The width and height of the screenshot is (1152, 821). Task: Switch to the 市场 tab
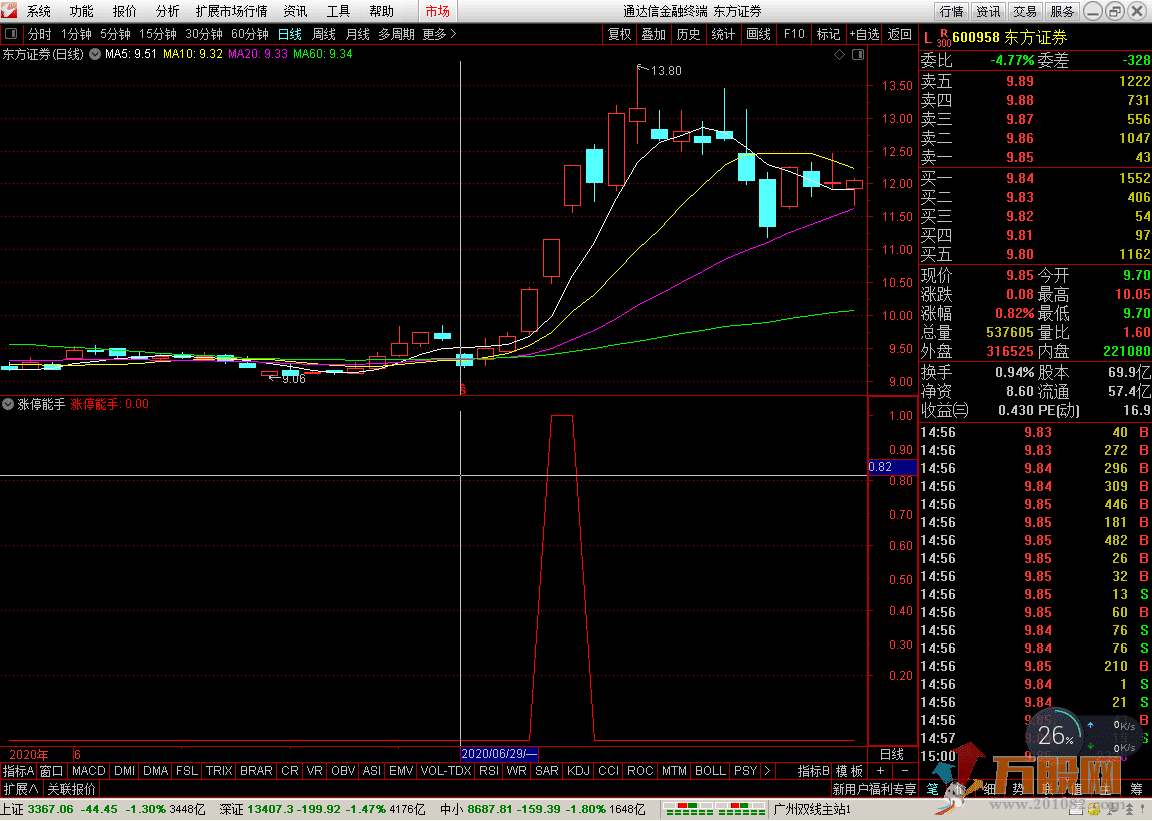click(438, 11)
